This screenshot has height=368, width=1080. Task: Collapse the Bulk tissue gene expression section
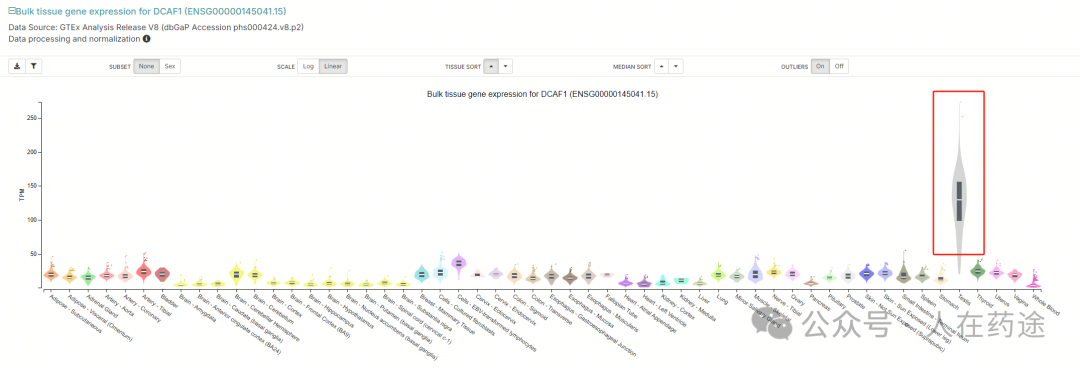(x=11, y=12)
